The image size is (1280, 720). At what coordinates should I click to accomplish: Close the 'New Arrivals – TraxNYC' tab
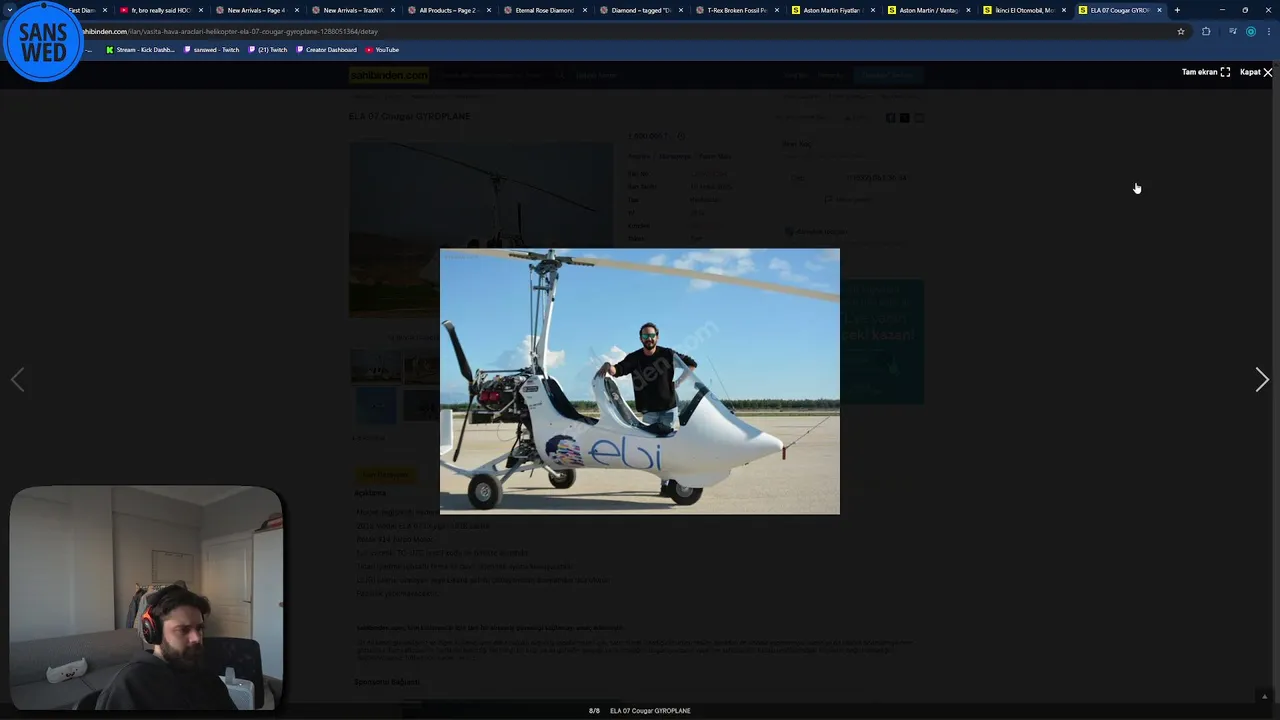pyautogui.click(x=392, y=10)
